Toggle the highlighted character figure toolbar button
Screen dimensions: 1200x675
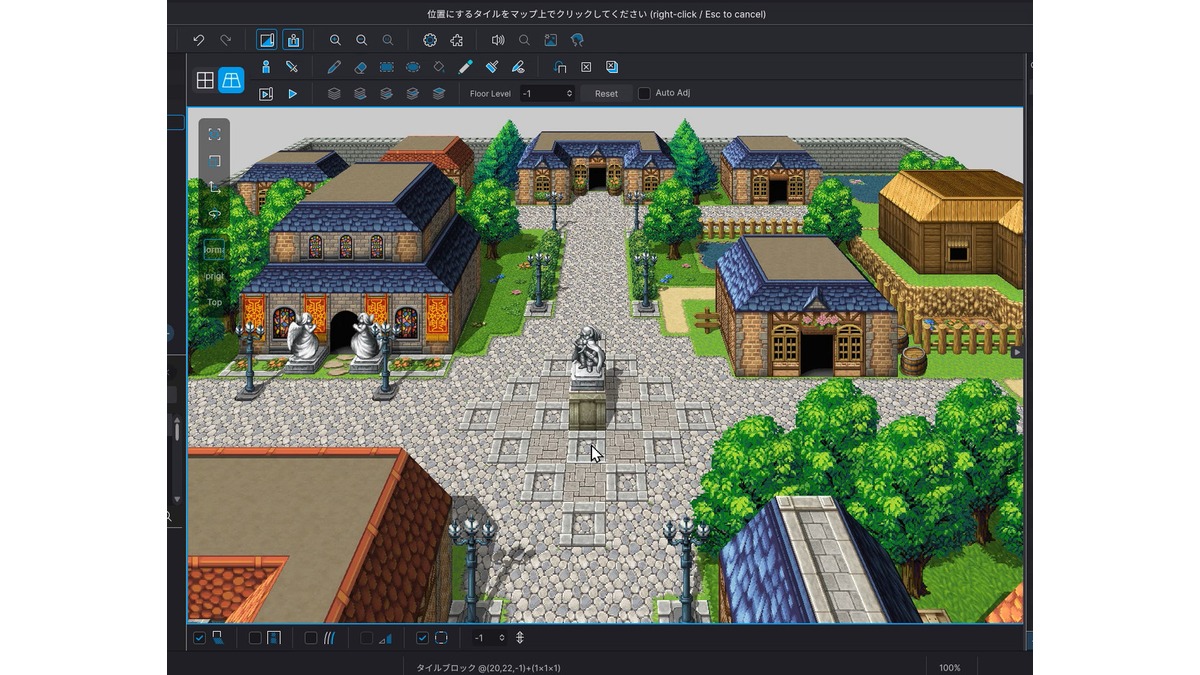(x=293, y=40)
